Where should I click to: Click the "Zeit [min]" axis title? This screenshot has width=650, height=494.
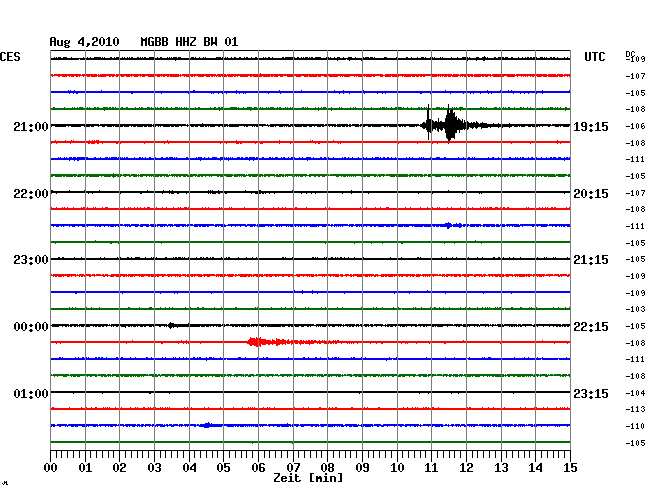click(308, 478)
